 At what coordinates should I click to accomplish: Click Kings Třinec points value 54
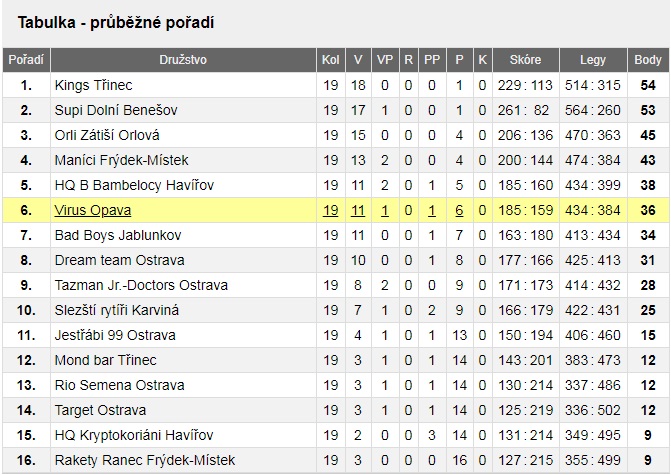tap(648, 85)
